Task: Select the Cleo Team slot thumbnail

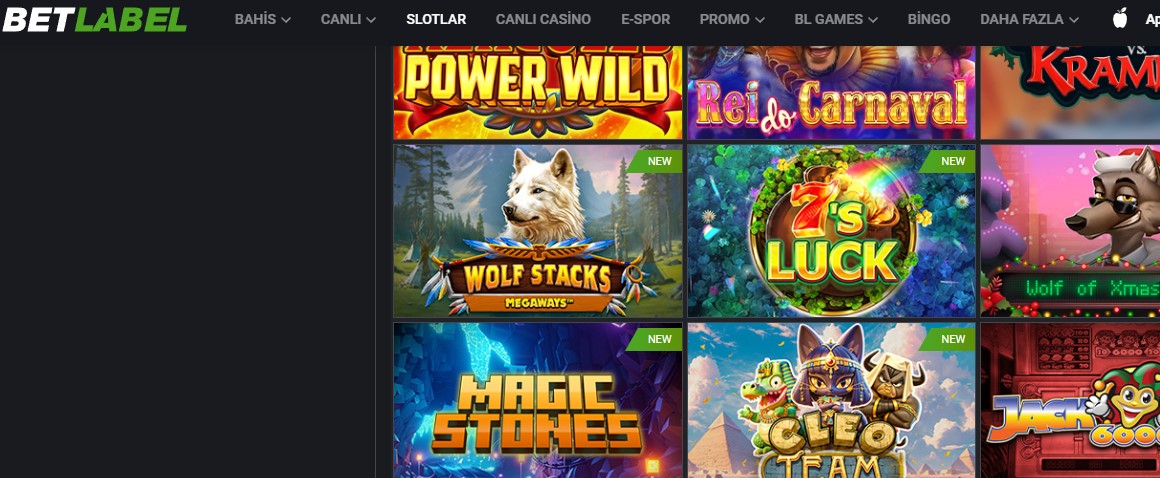Action: coord(832,400)
